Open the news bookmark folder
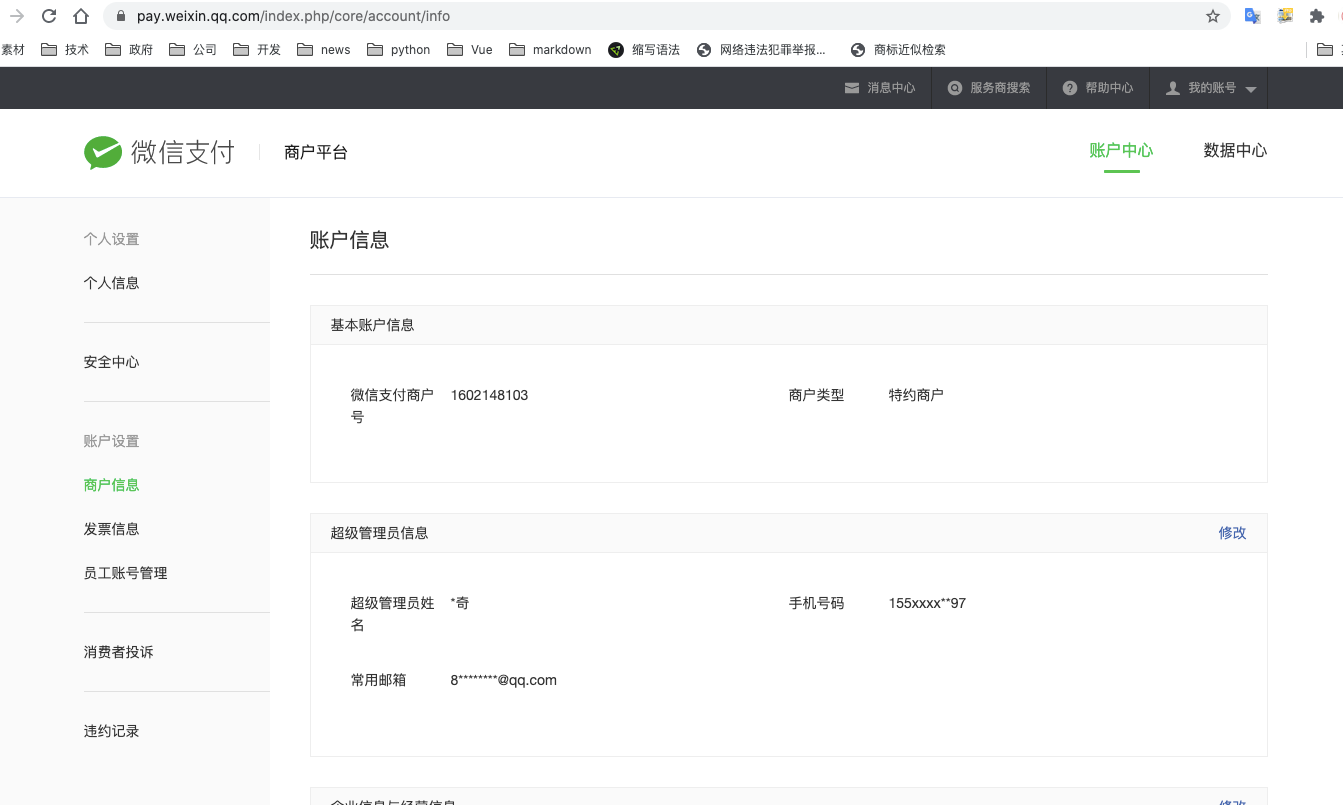 coord(324,49)
